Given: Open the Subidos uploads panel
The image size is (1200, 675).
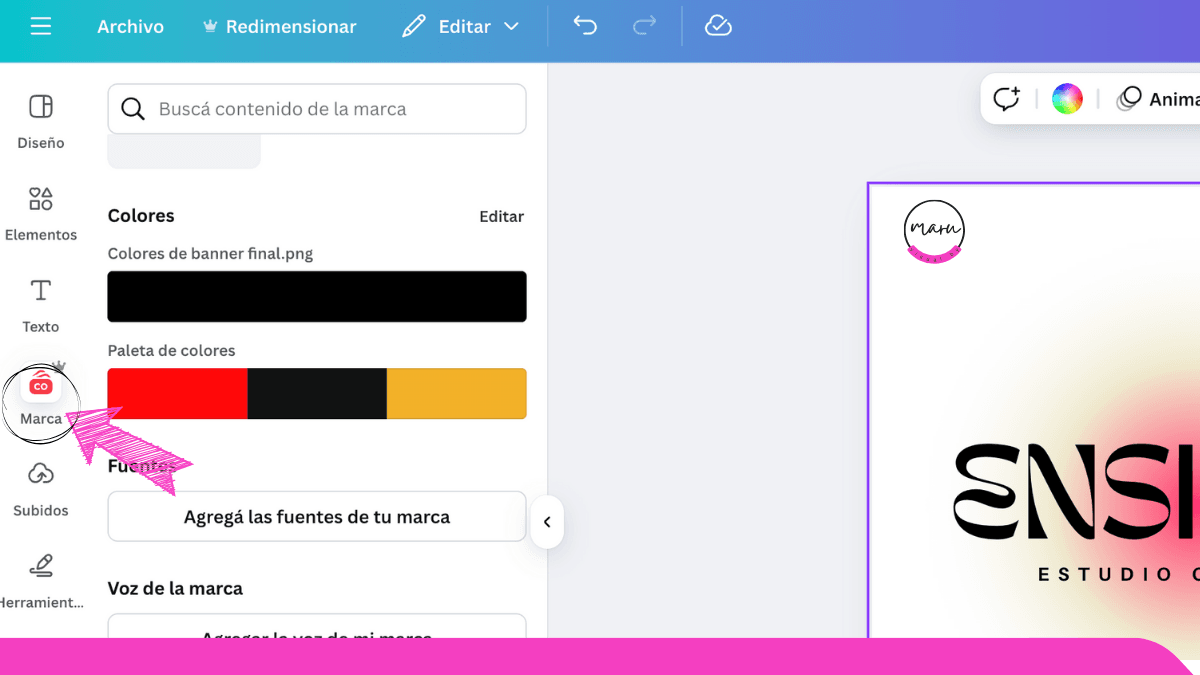Looking at the screenshot, I should click(x=41, y=489).
